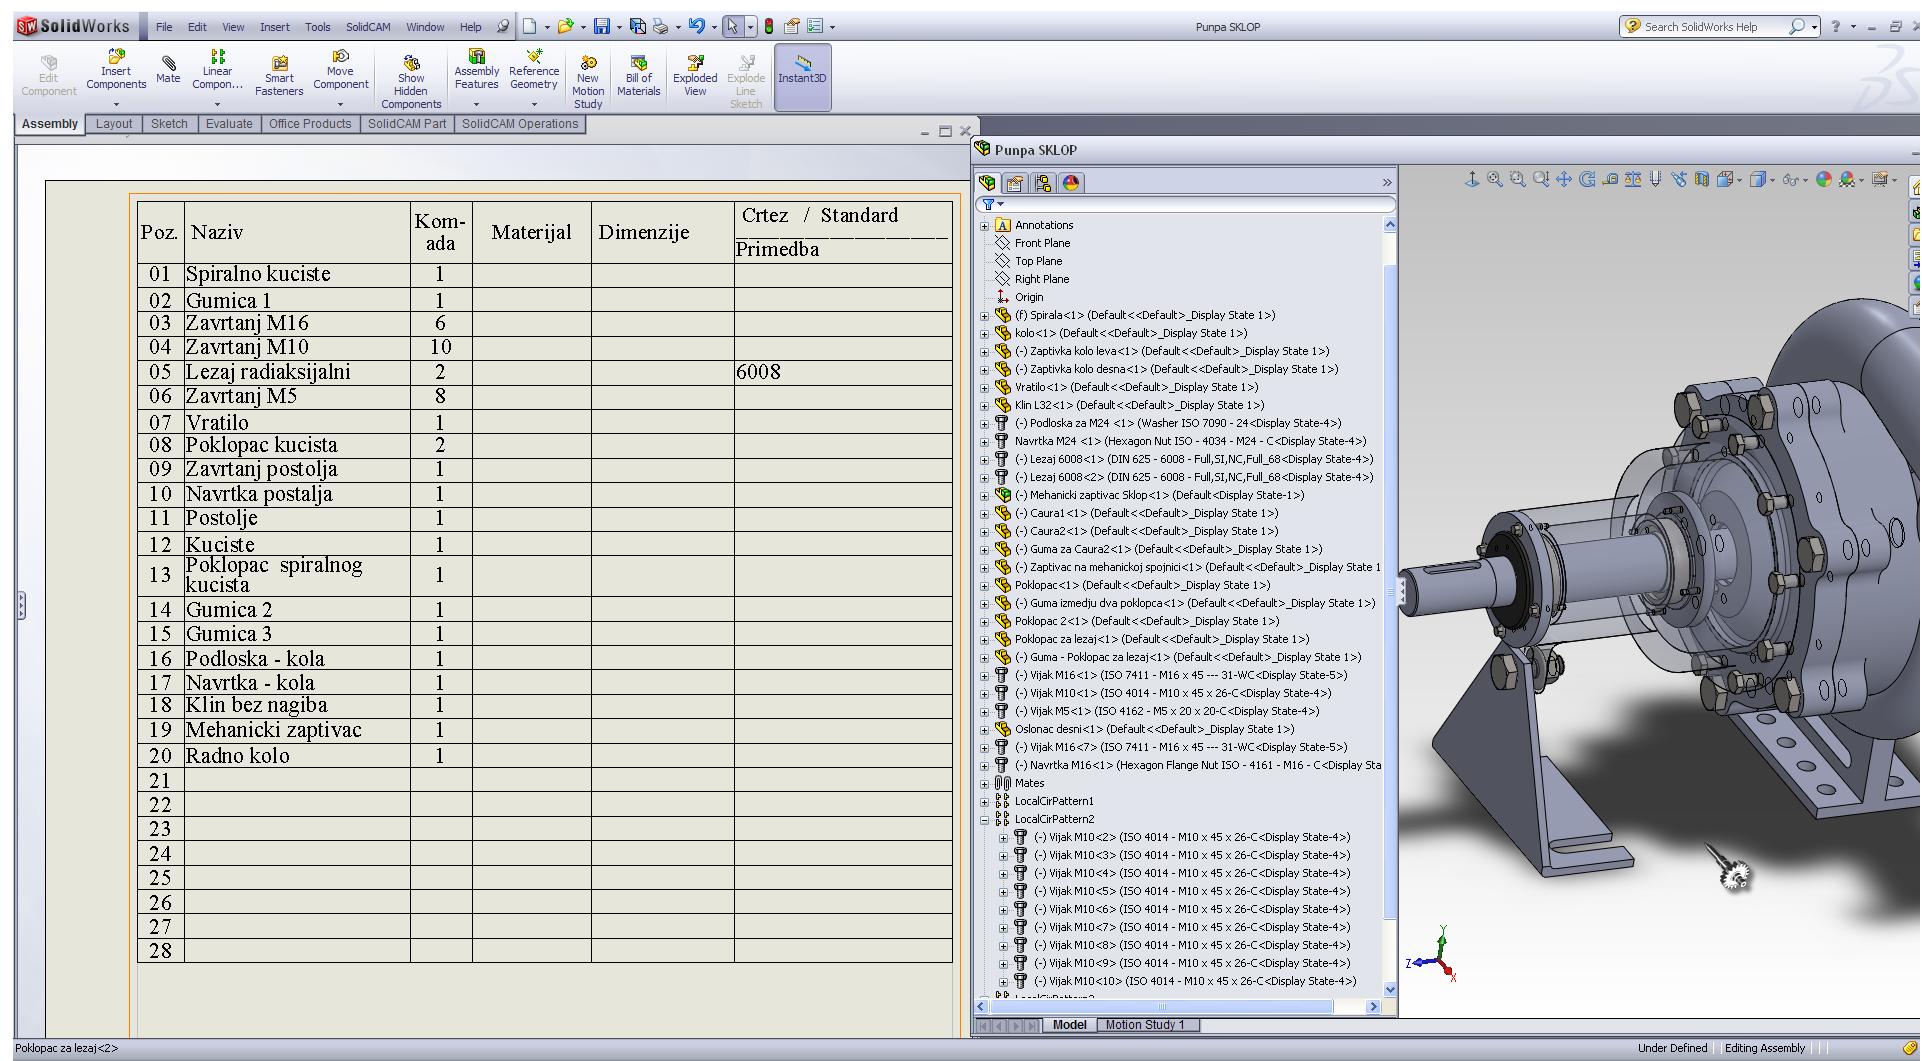The height and width of the screenshot is (1061, 1922).
Task: Select the Pan view icon
Action: pyautogui.click(x=1564, y=180)
